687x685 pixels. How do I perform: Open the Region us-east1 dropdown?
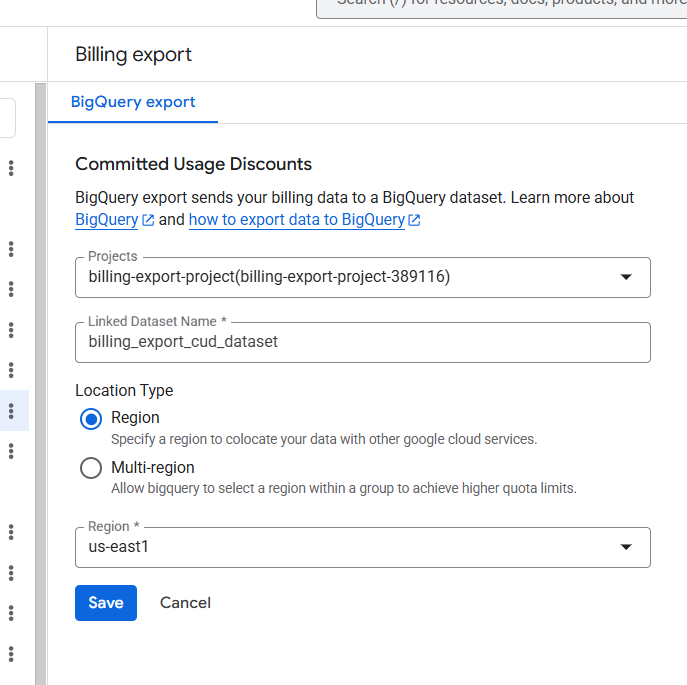pos(363,547)
